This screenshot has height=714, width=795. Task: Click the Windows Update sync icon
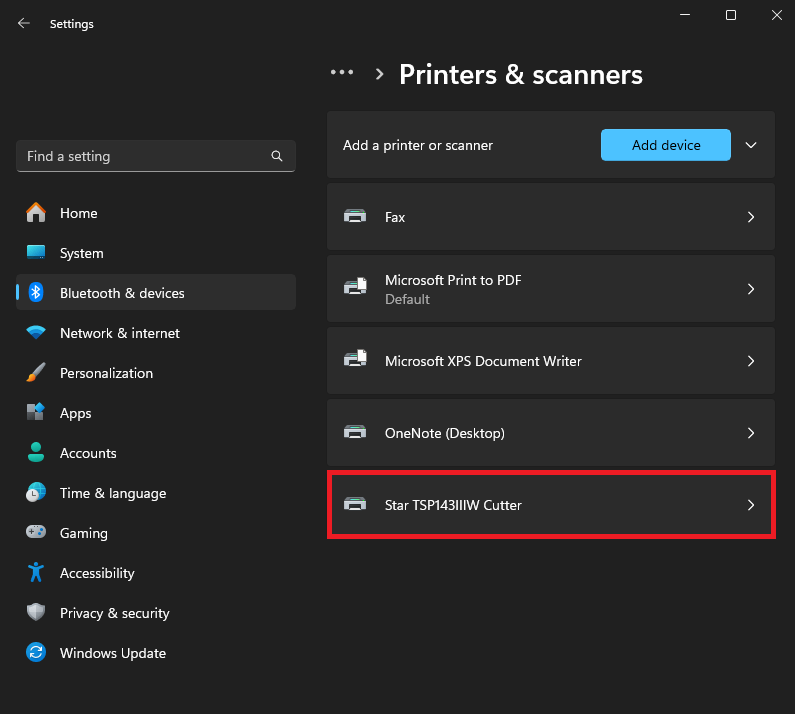tap(36, 652)
